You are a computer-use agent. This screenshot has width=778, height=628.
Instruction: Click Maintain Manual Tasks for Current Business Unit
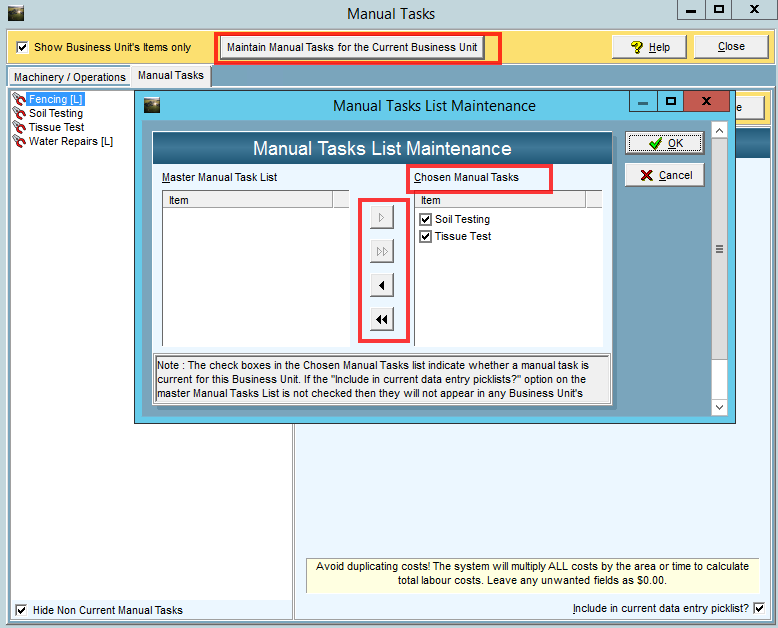352,47
